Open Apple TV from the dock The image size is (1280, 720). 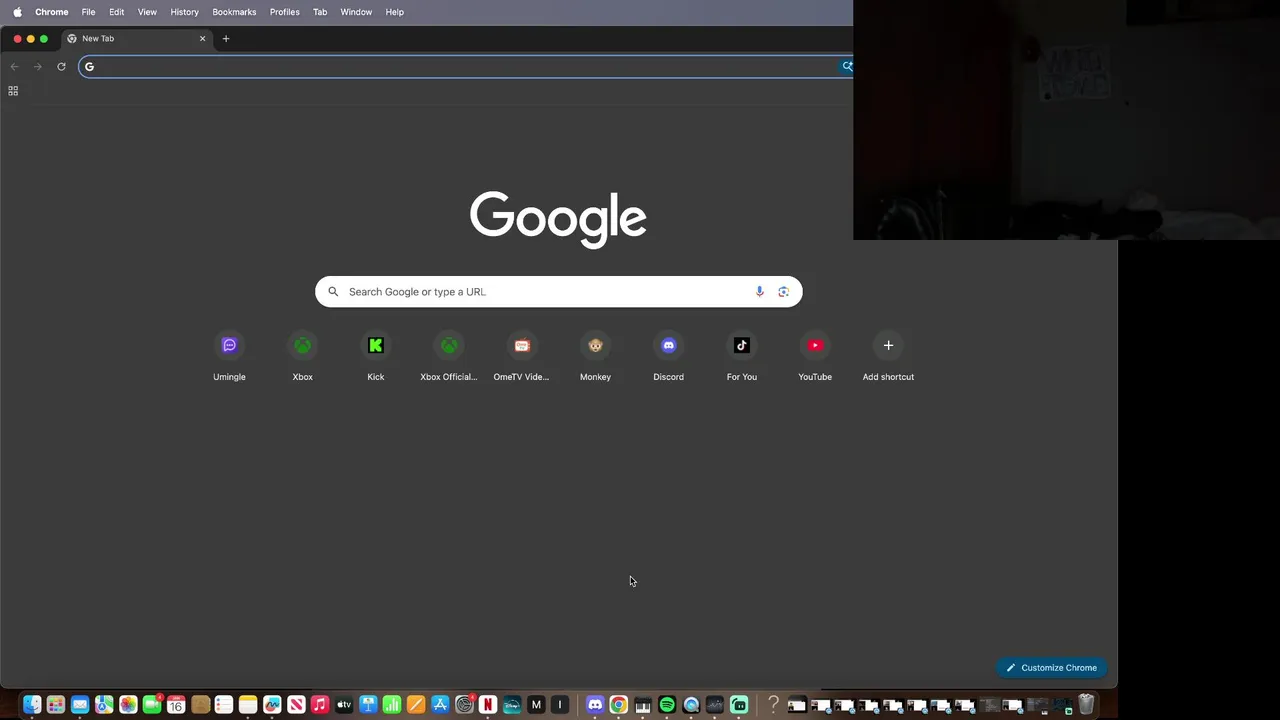coord(344,705)
